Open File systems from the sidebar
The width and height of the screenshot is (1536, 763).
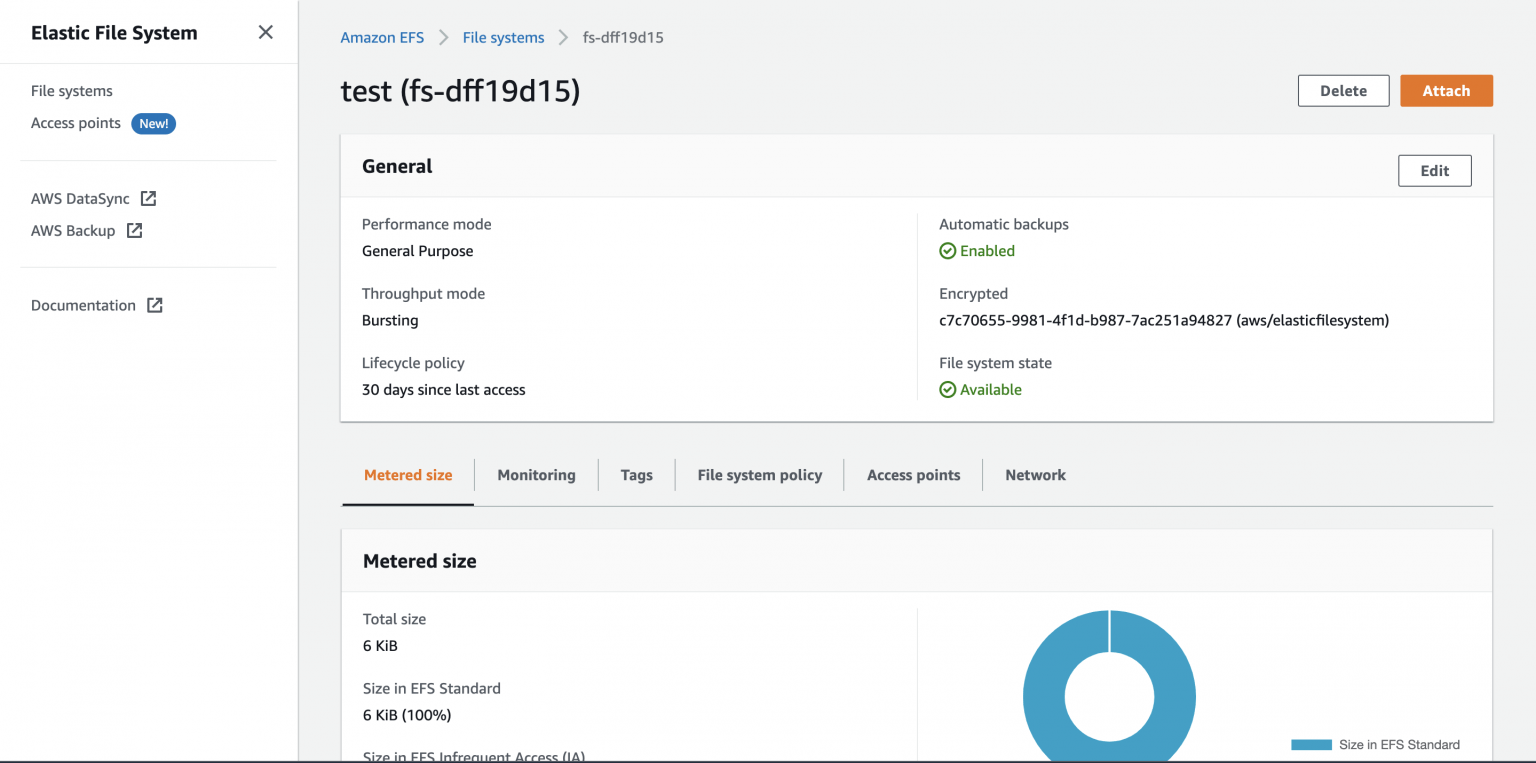click(x=71, y=90)
